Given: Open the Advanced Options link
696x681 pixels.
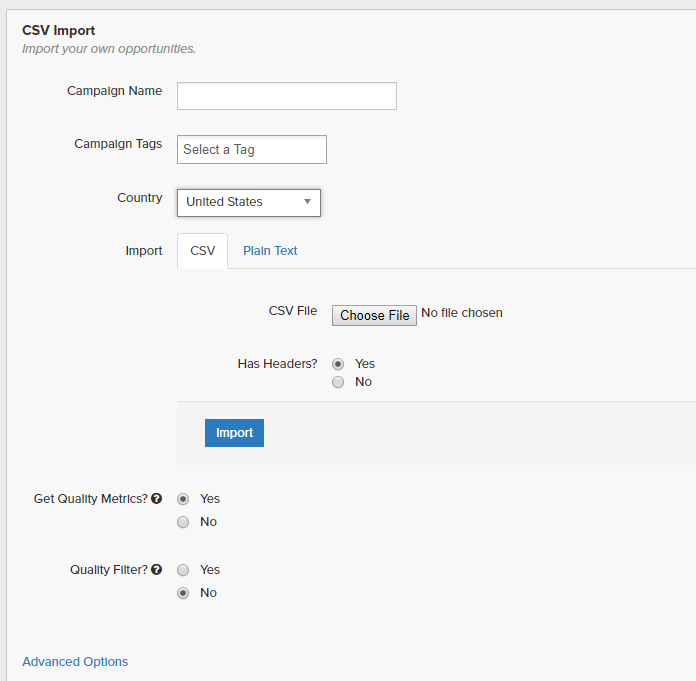Looking at the screenshot, I should (75, 662).
